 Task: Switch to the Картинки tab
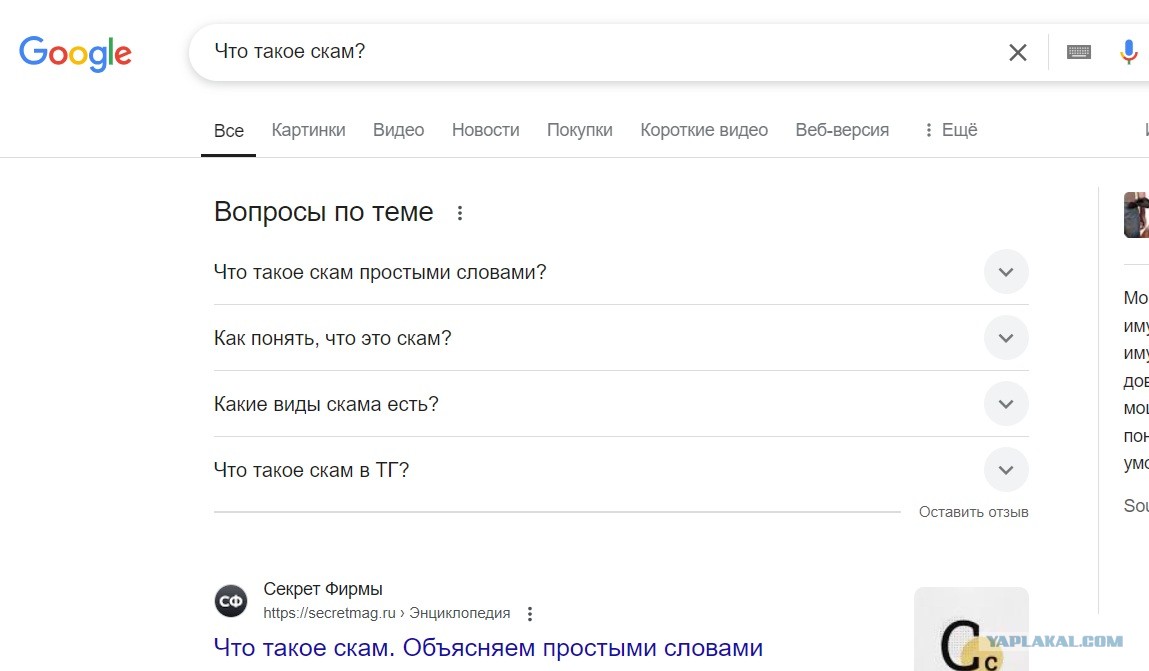[309, 130]
